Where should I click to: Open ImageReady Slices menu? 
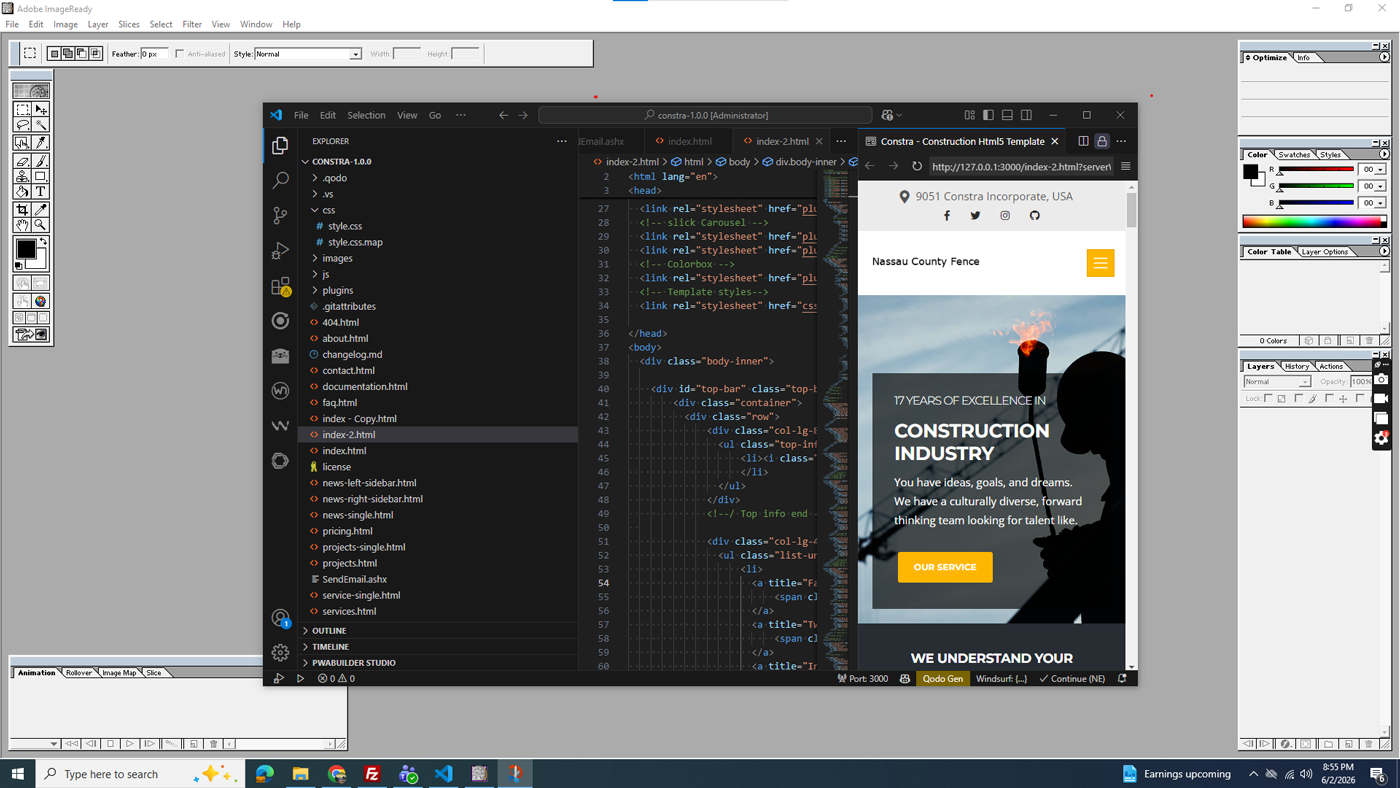(x=129, y=24)
